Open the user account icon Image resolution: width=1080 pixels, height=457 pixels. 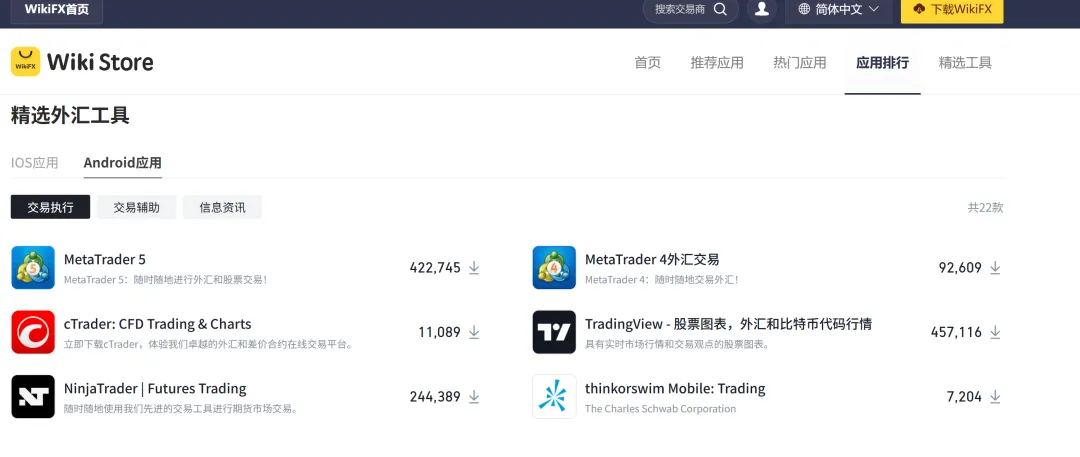tap(762, 9)
